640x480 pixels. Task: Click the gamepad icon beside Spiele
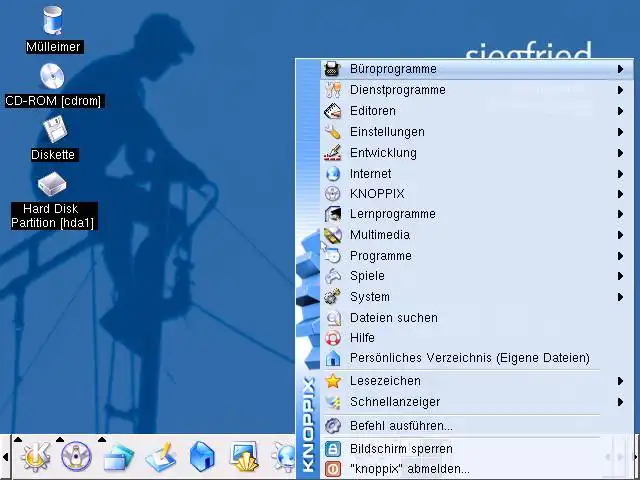tap(333, 276)
